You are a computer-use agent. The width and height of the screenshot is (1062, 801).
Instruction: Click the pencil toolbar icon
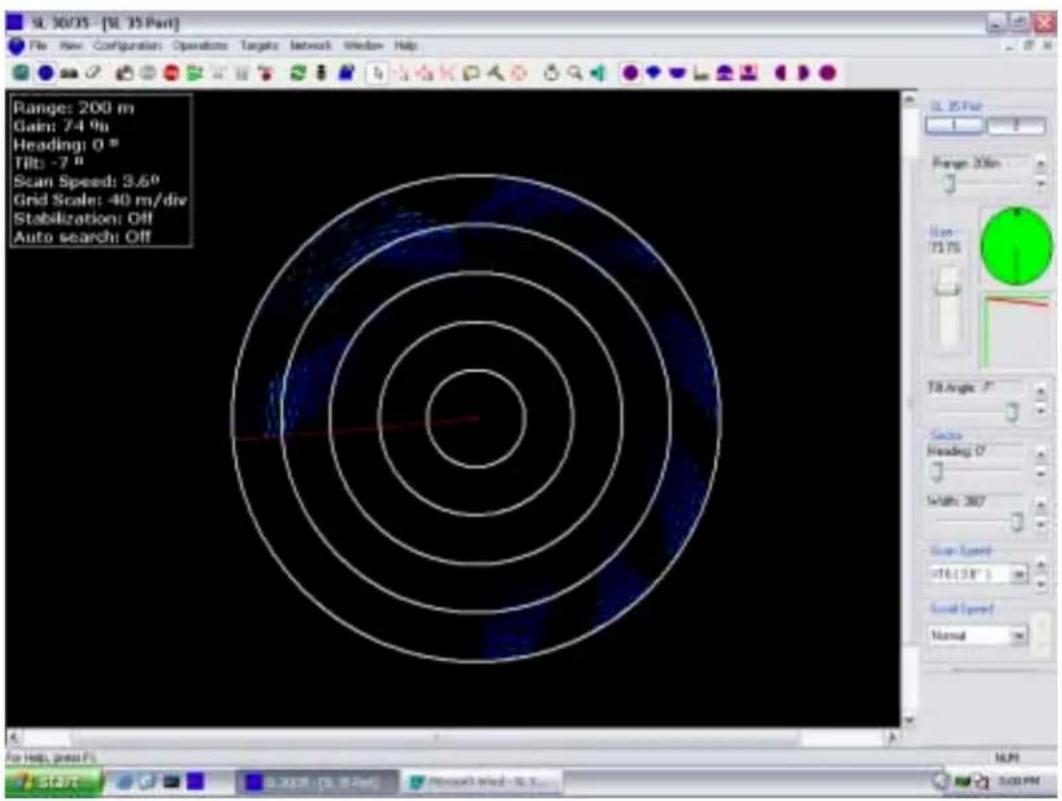[93, 72]
